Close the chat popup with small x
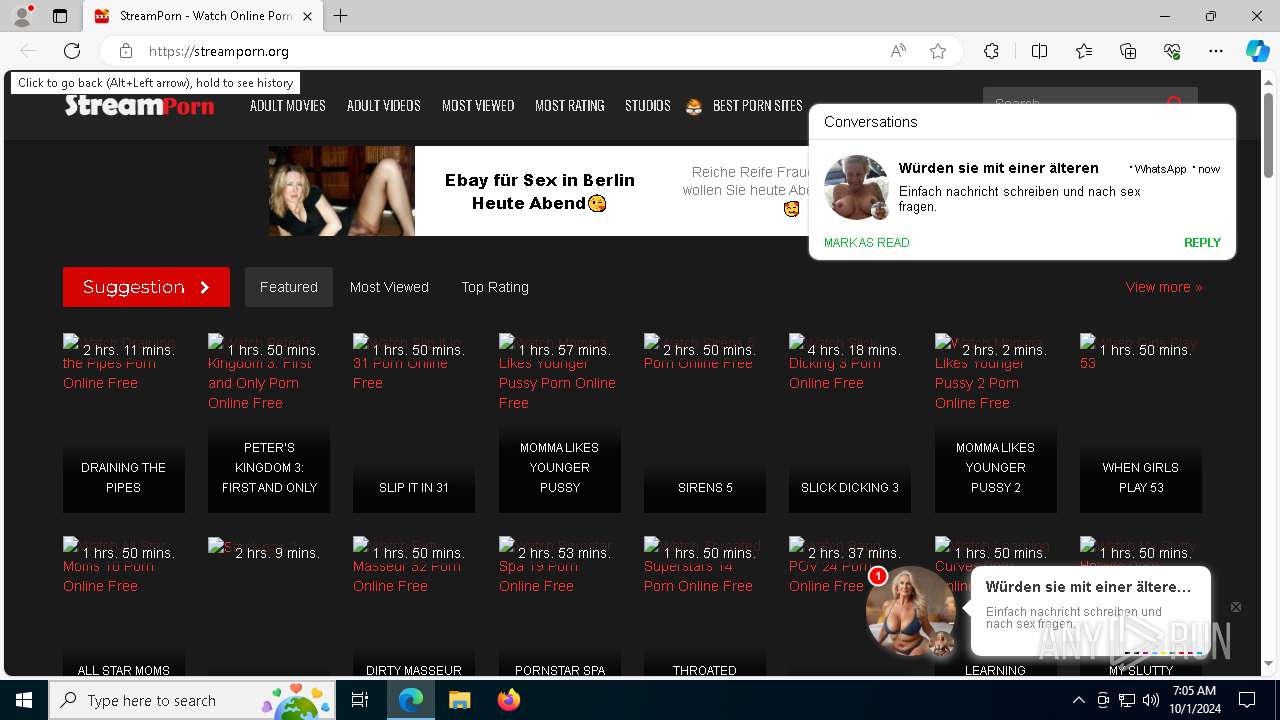Viewport: 1280px width, 720px height. coord(1236,607)
